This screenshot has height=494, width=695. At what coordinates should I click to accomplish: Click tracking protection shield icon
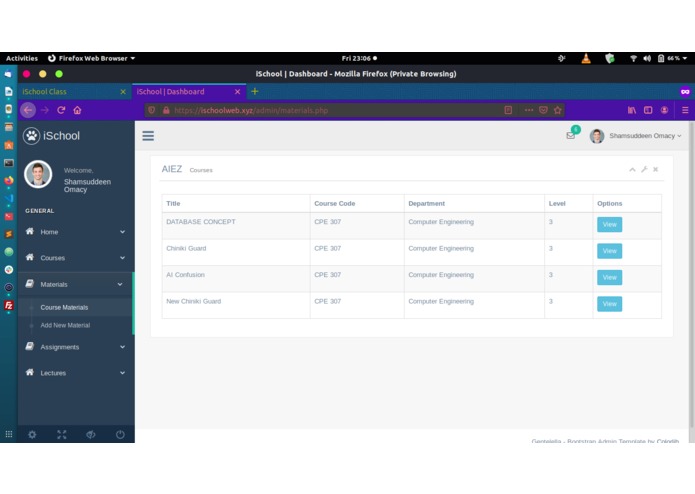[x=152, y=110]
